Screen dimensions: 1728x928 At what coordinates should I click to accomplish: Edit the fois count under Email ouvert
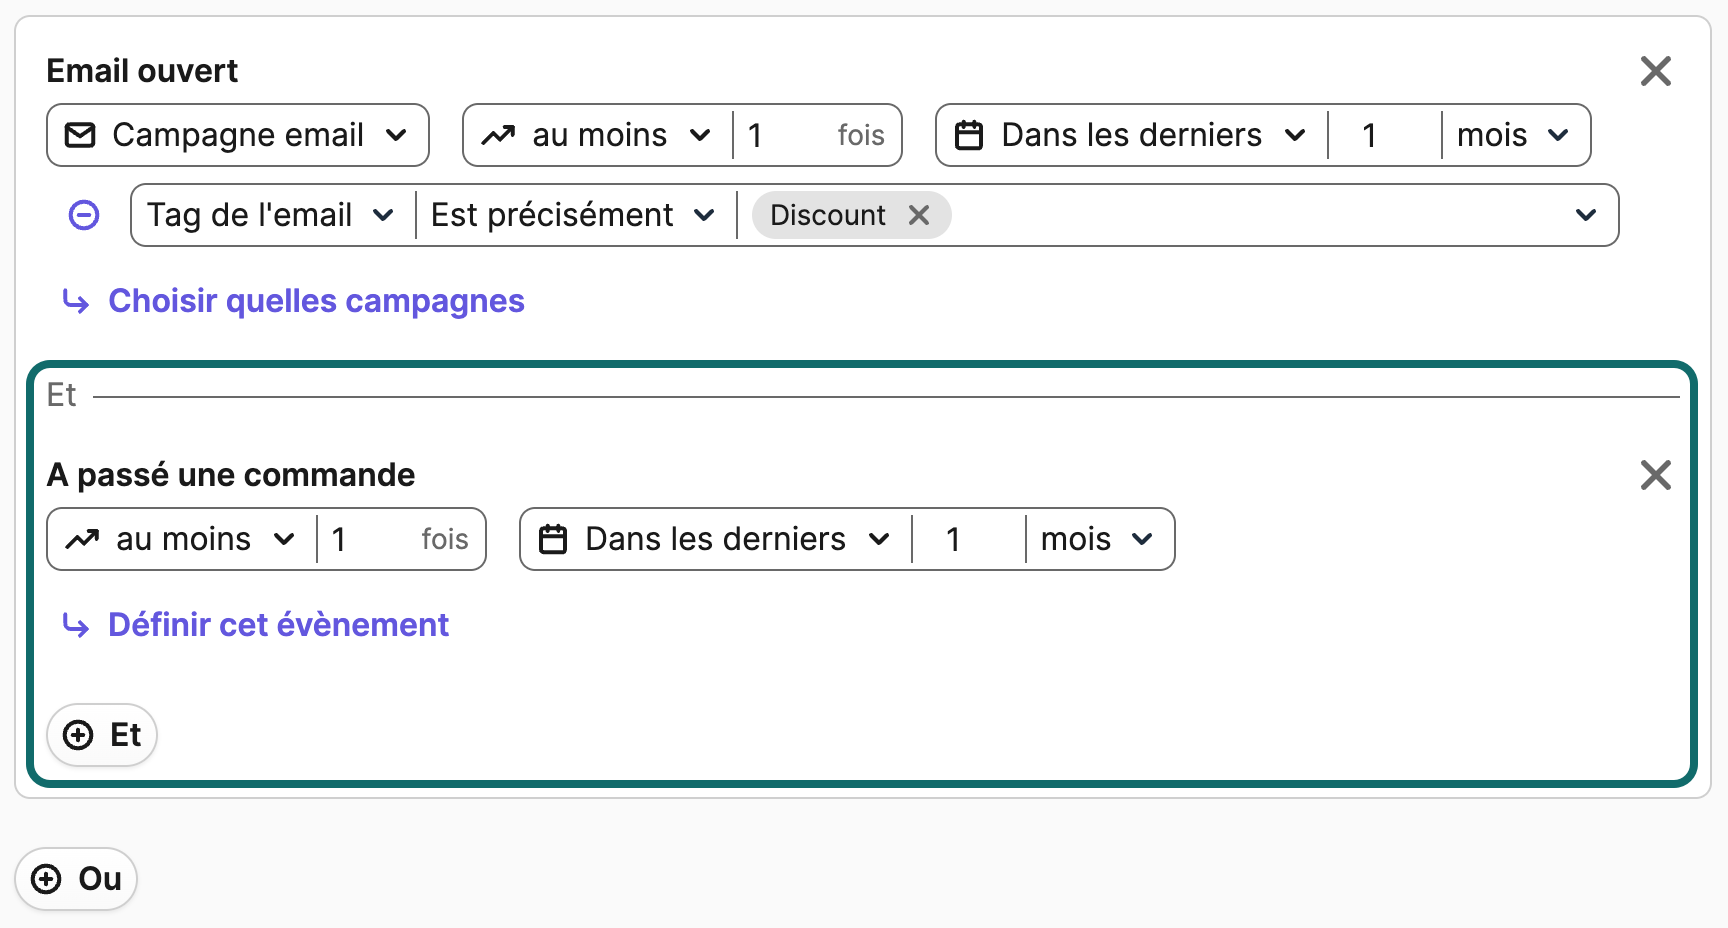click(816, 135)
